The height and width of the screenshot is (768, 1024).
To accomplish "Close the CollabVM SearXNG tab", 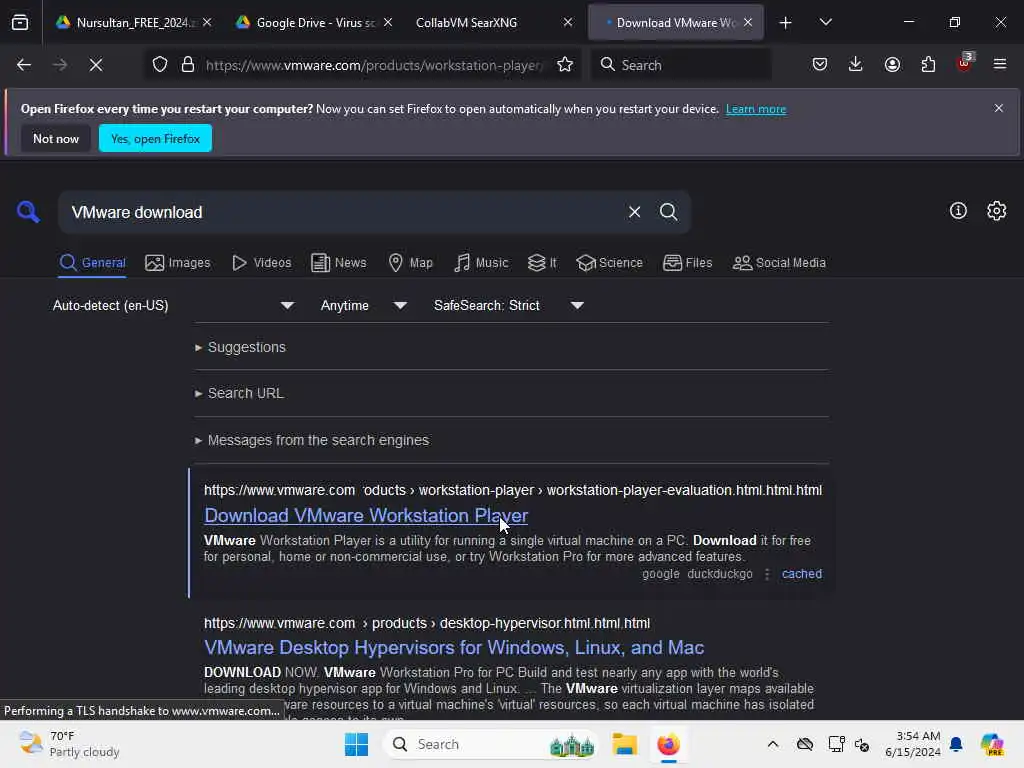I will point(568,23).
